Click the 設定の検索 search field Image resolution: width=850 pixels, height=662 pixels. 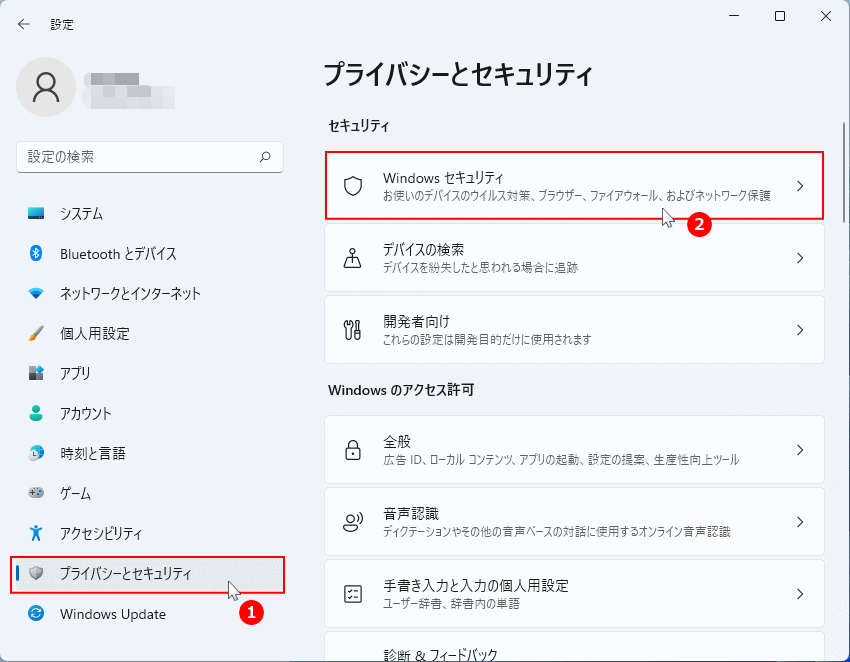(140, 157)
